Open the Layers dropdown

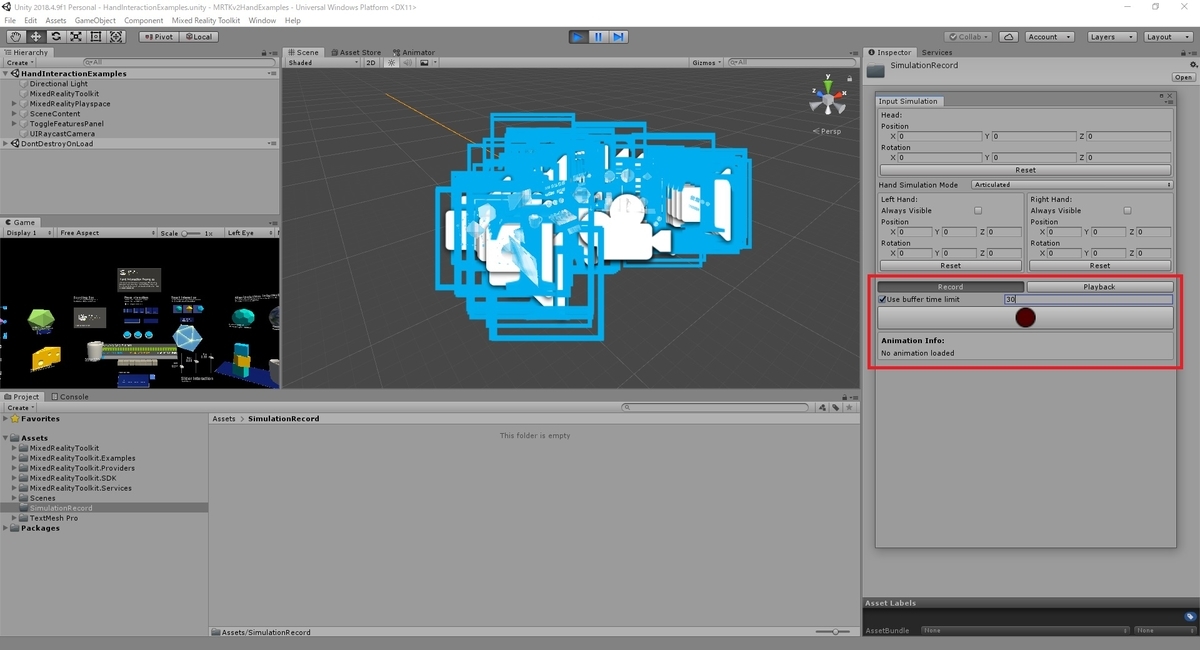(x=1111, y=37)
